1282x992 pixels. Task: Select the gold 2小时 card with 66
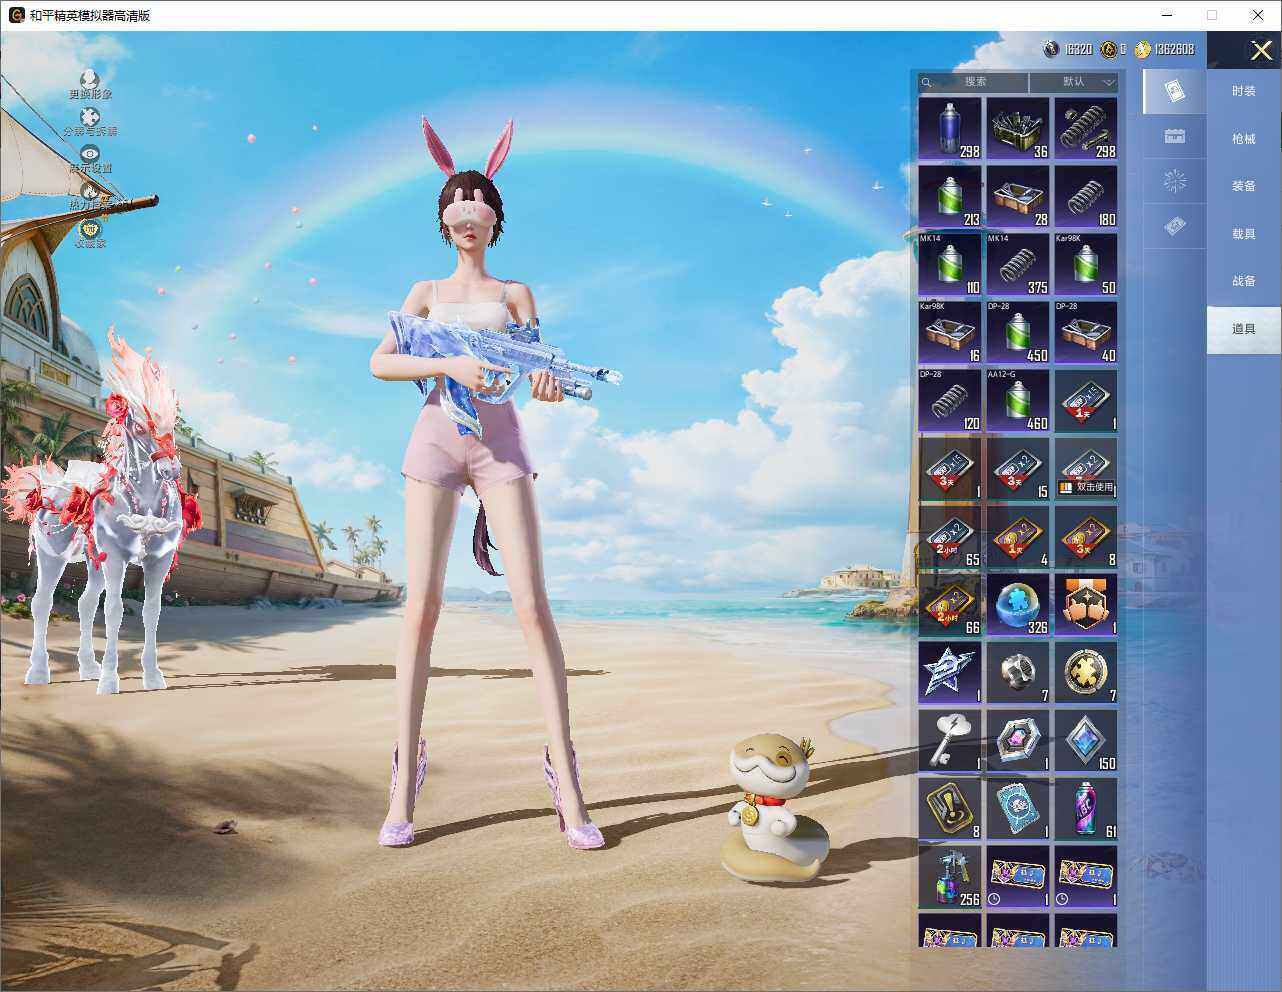[x=950, y=605]
